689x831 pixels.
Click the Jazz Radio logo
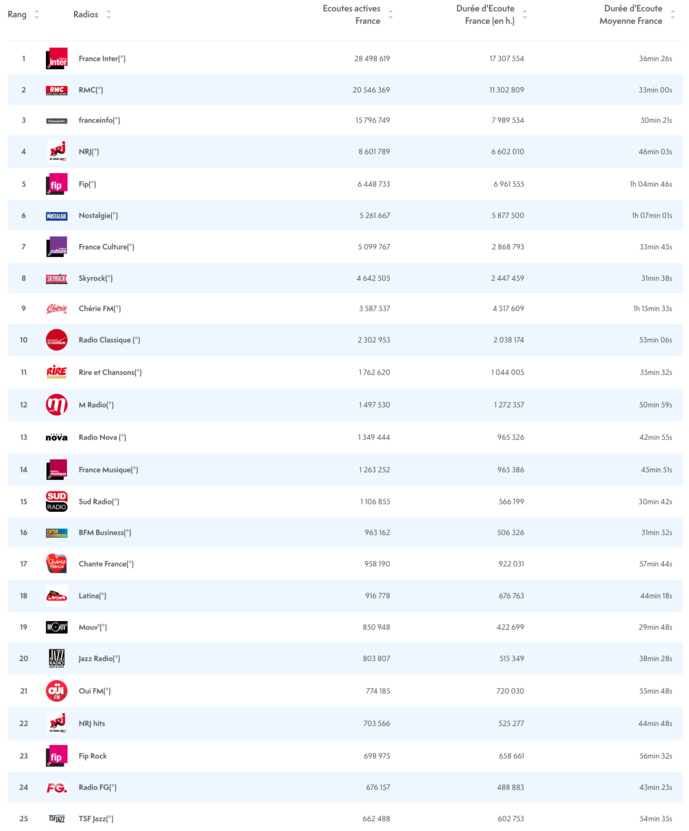[55, 659]
